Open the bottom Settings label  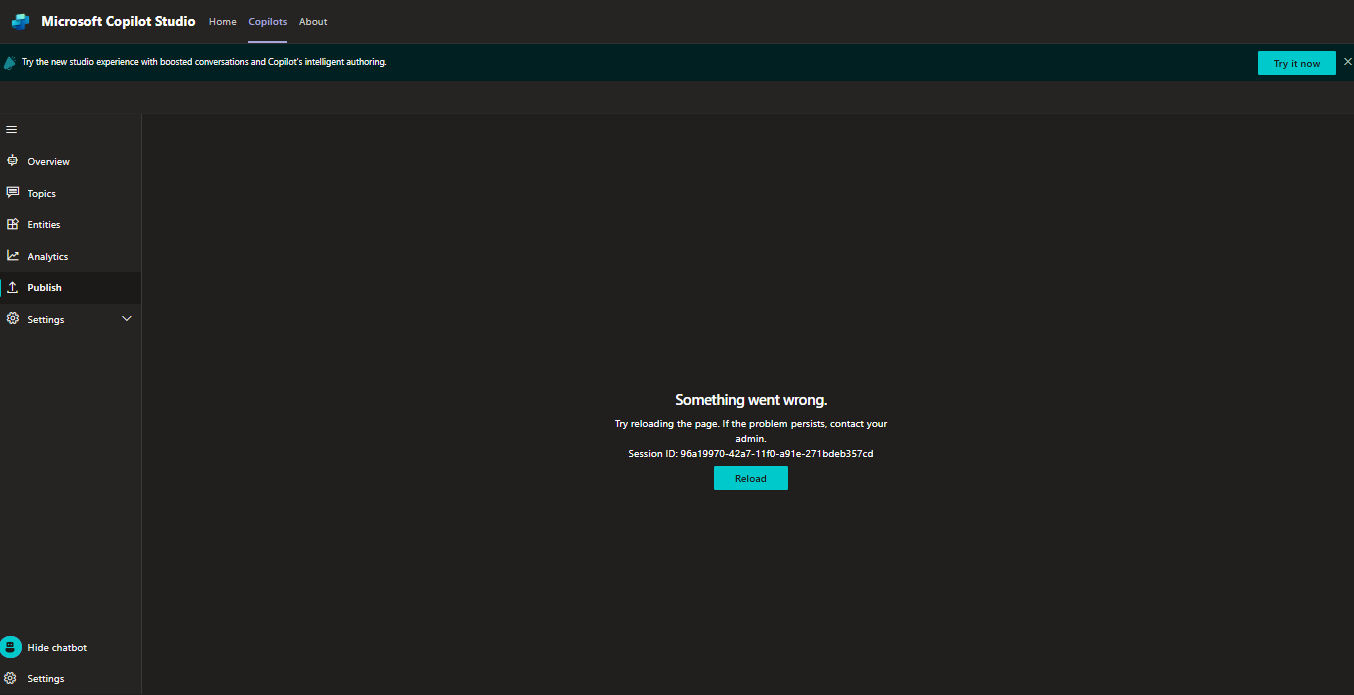click(x=46, y=679)
